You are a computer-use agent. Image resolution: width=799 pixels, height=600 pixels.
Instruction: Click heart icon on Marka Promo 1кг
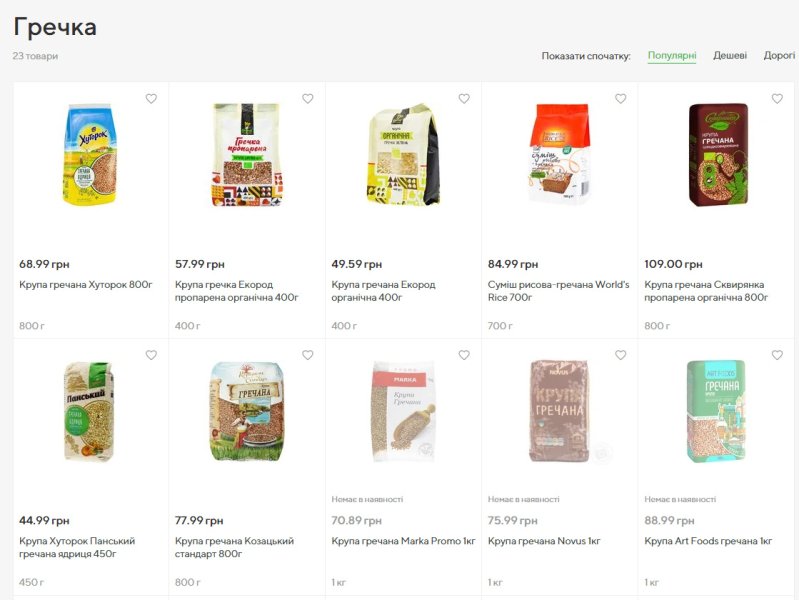click(464, 355)
